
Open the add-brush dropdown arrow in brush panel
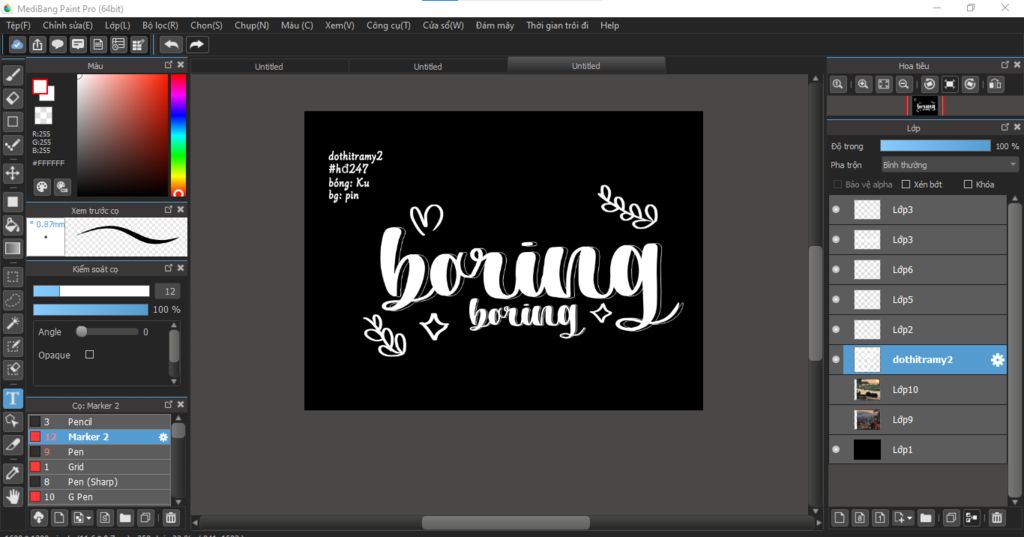tap(88, 519)
